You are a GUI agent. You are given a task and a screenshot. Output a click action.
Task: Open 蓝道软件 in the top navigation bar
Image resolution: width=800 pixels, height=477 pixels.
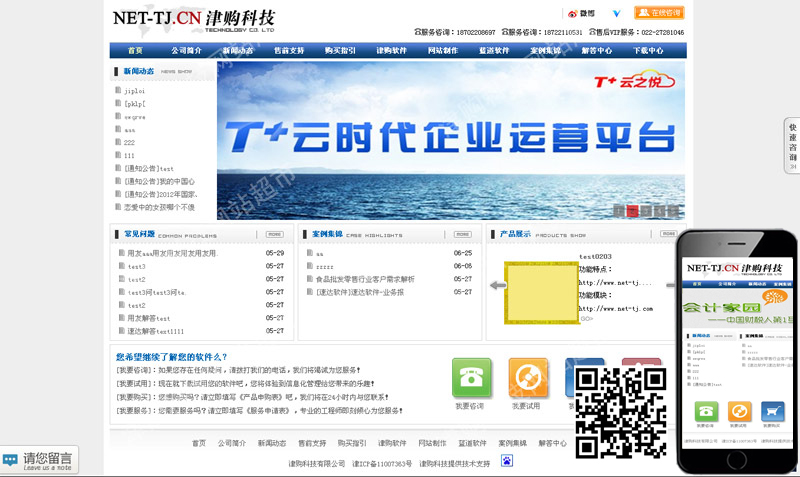pos(494,51)
